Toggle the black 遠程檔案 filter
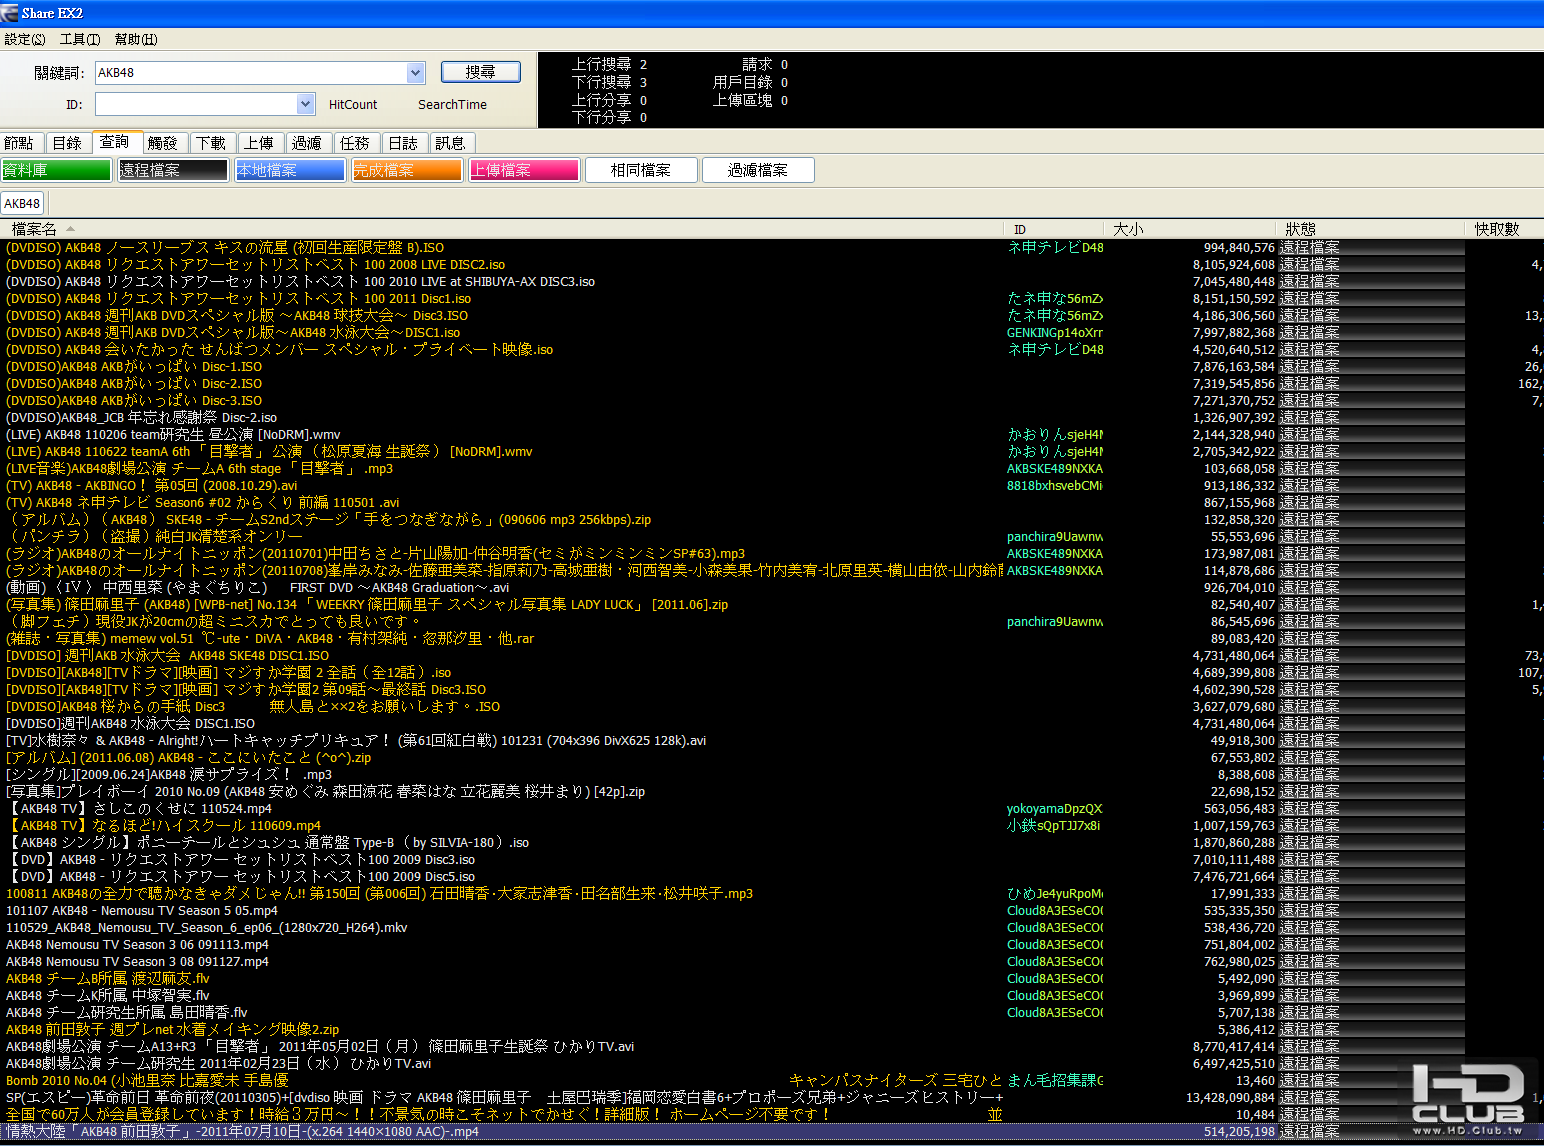 (173, 170)
